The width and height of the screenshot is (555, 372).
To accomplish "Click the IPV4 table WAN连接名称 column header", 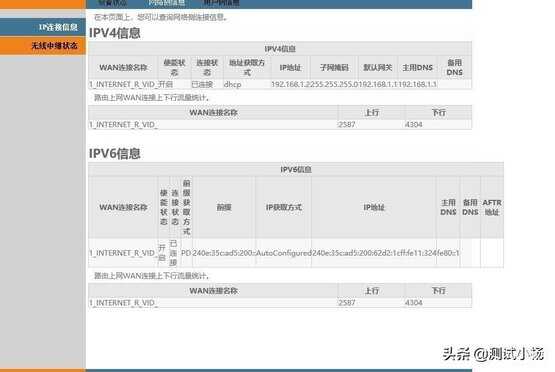I will click(123, 67).
